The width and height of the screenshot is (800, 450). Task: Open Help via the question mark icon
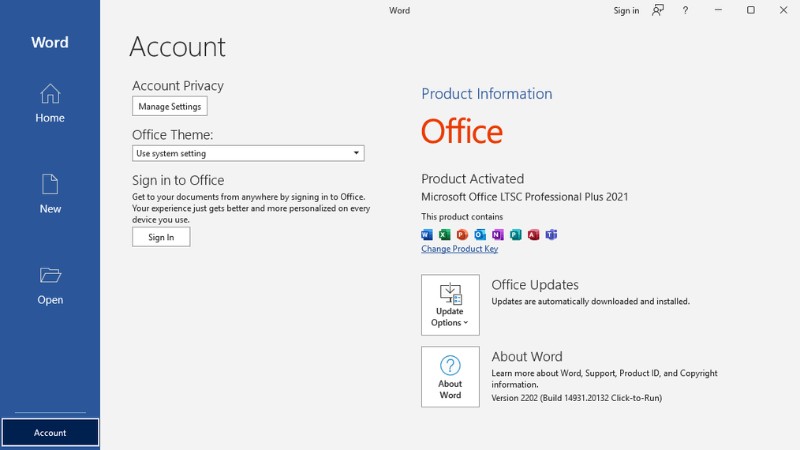[x=685, y=10]
